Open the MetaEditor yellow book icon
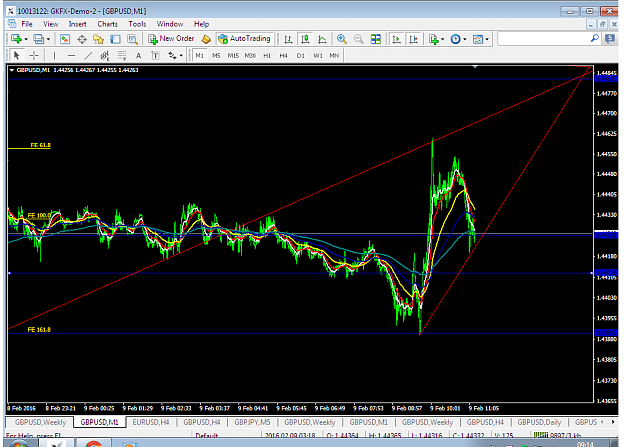 point(206,39)
